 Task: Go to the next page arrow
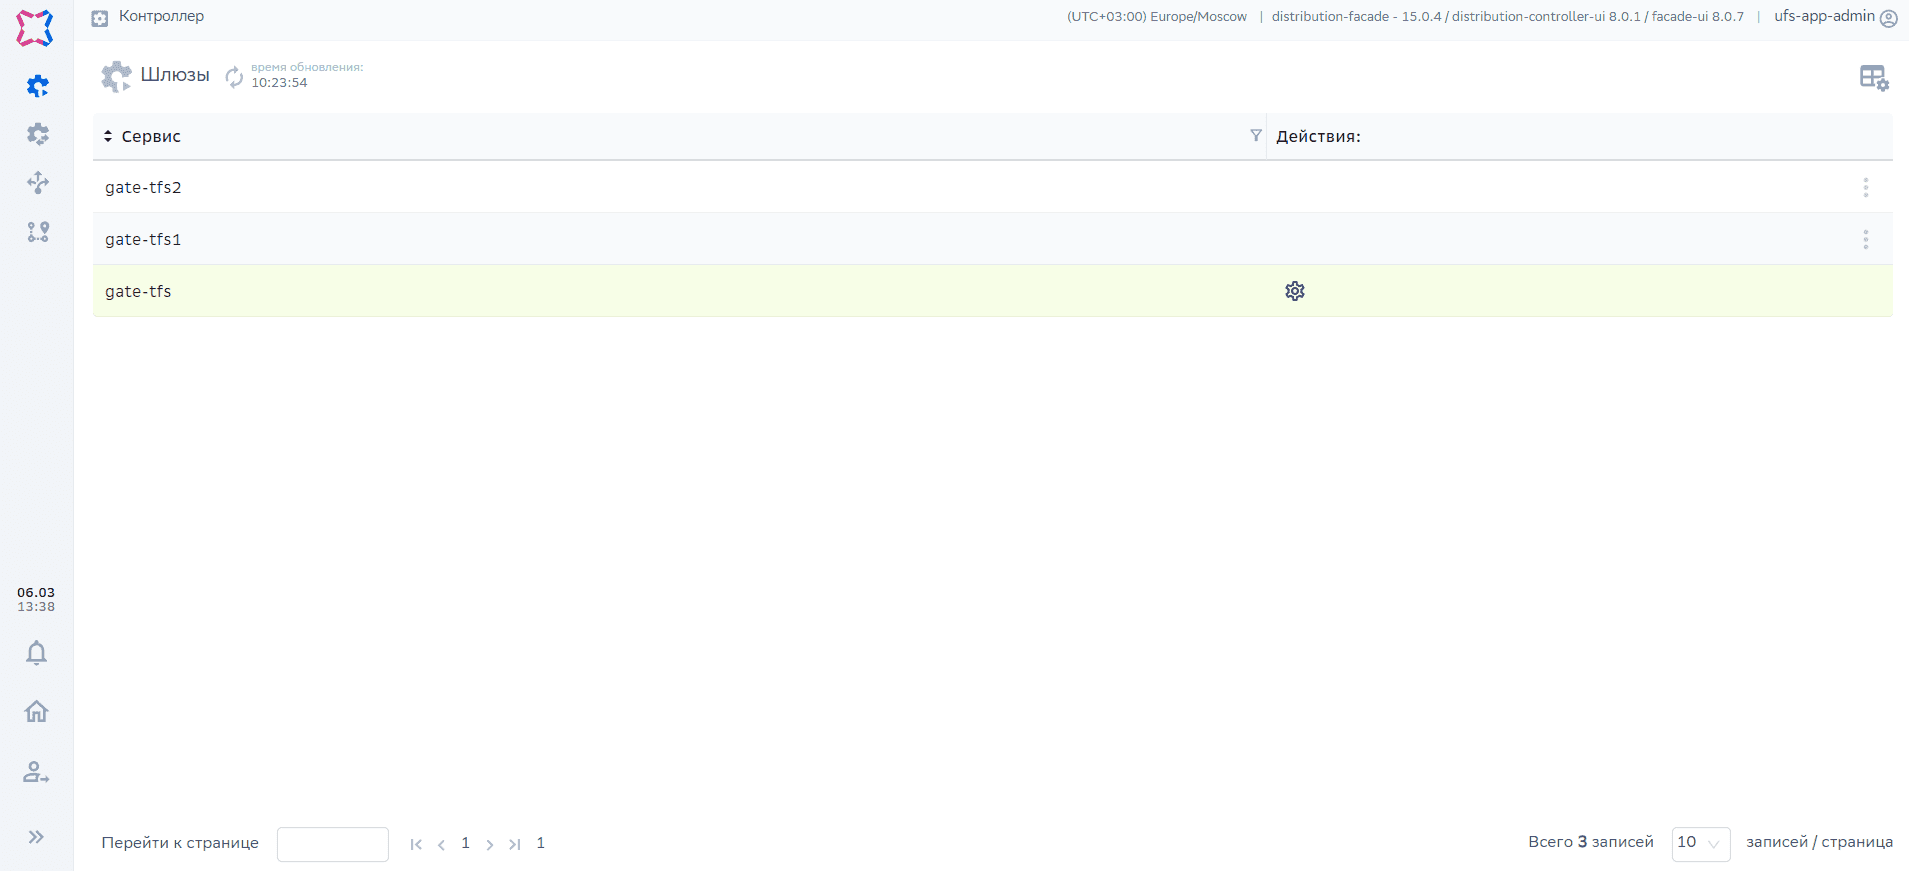tap(489, 844)
